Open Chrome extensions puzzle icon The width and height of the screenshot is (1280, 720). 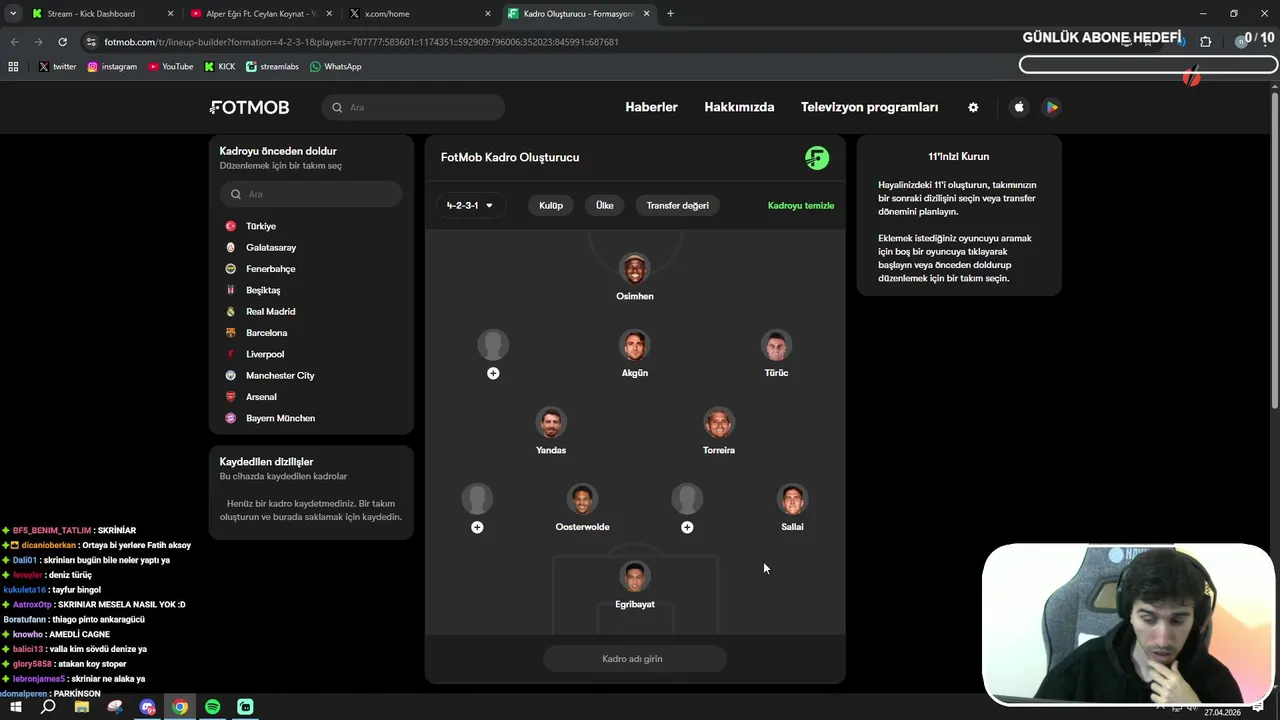click(1205, 42)
